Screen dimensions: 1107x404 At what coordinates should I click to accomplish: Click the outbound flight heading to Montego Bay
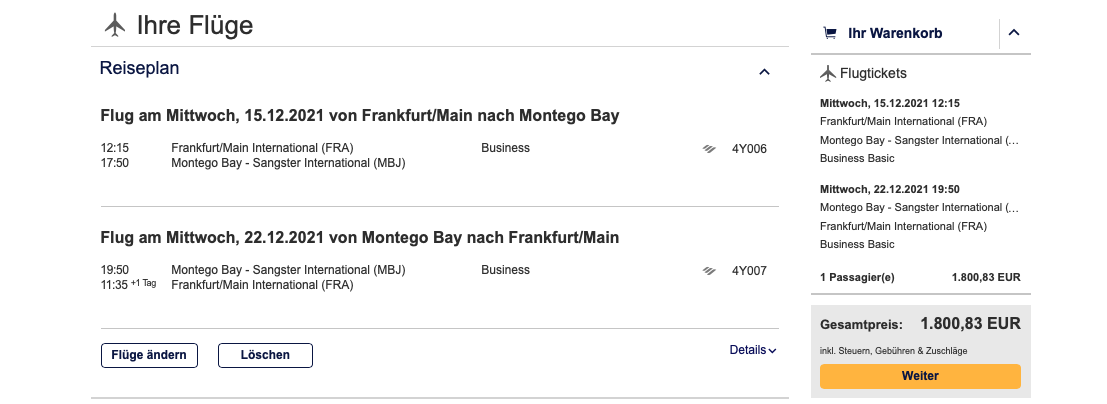(360, 116)
